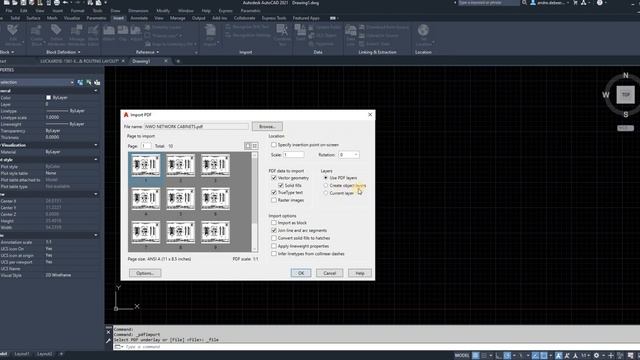
Task: Open the Insert ribbon tab
Action: coord(118,18)
